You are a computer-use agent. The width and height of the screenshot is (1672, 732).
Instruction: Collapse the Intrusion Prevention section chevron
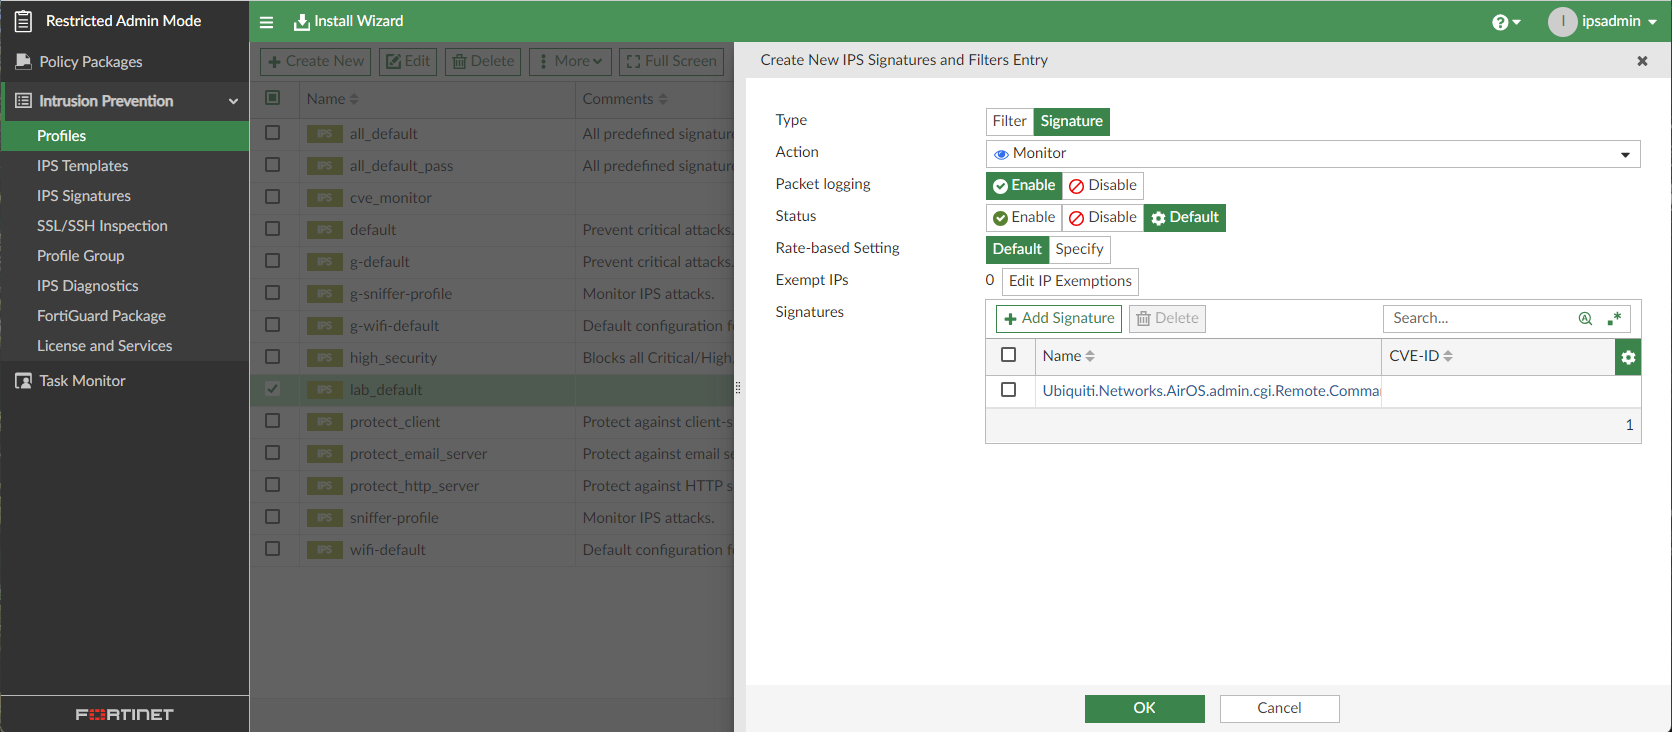click(x=233, y=102)
